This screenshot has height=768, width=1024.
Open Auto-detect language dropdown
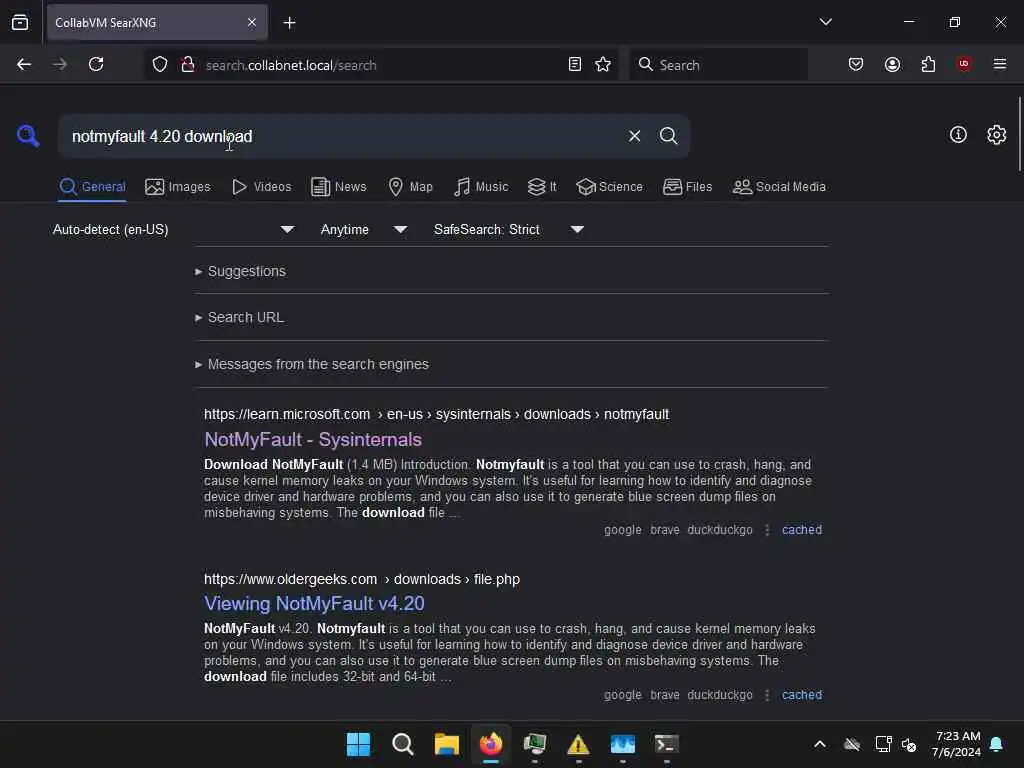pos(173,229)
